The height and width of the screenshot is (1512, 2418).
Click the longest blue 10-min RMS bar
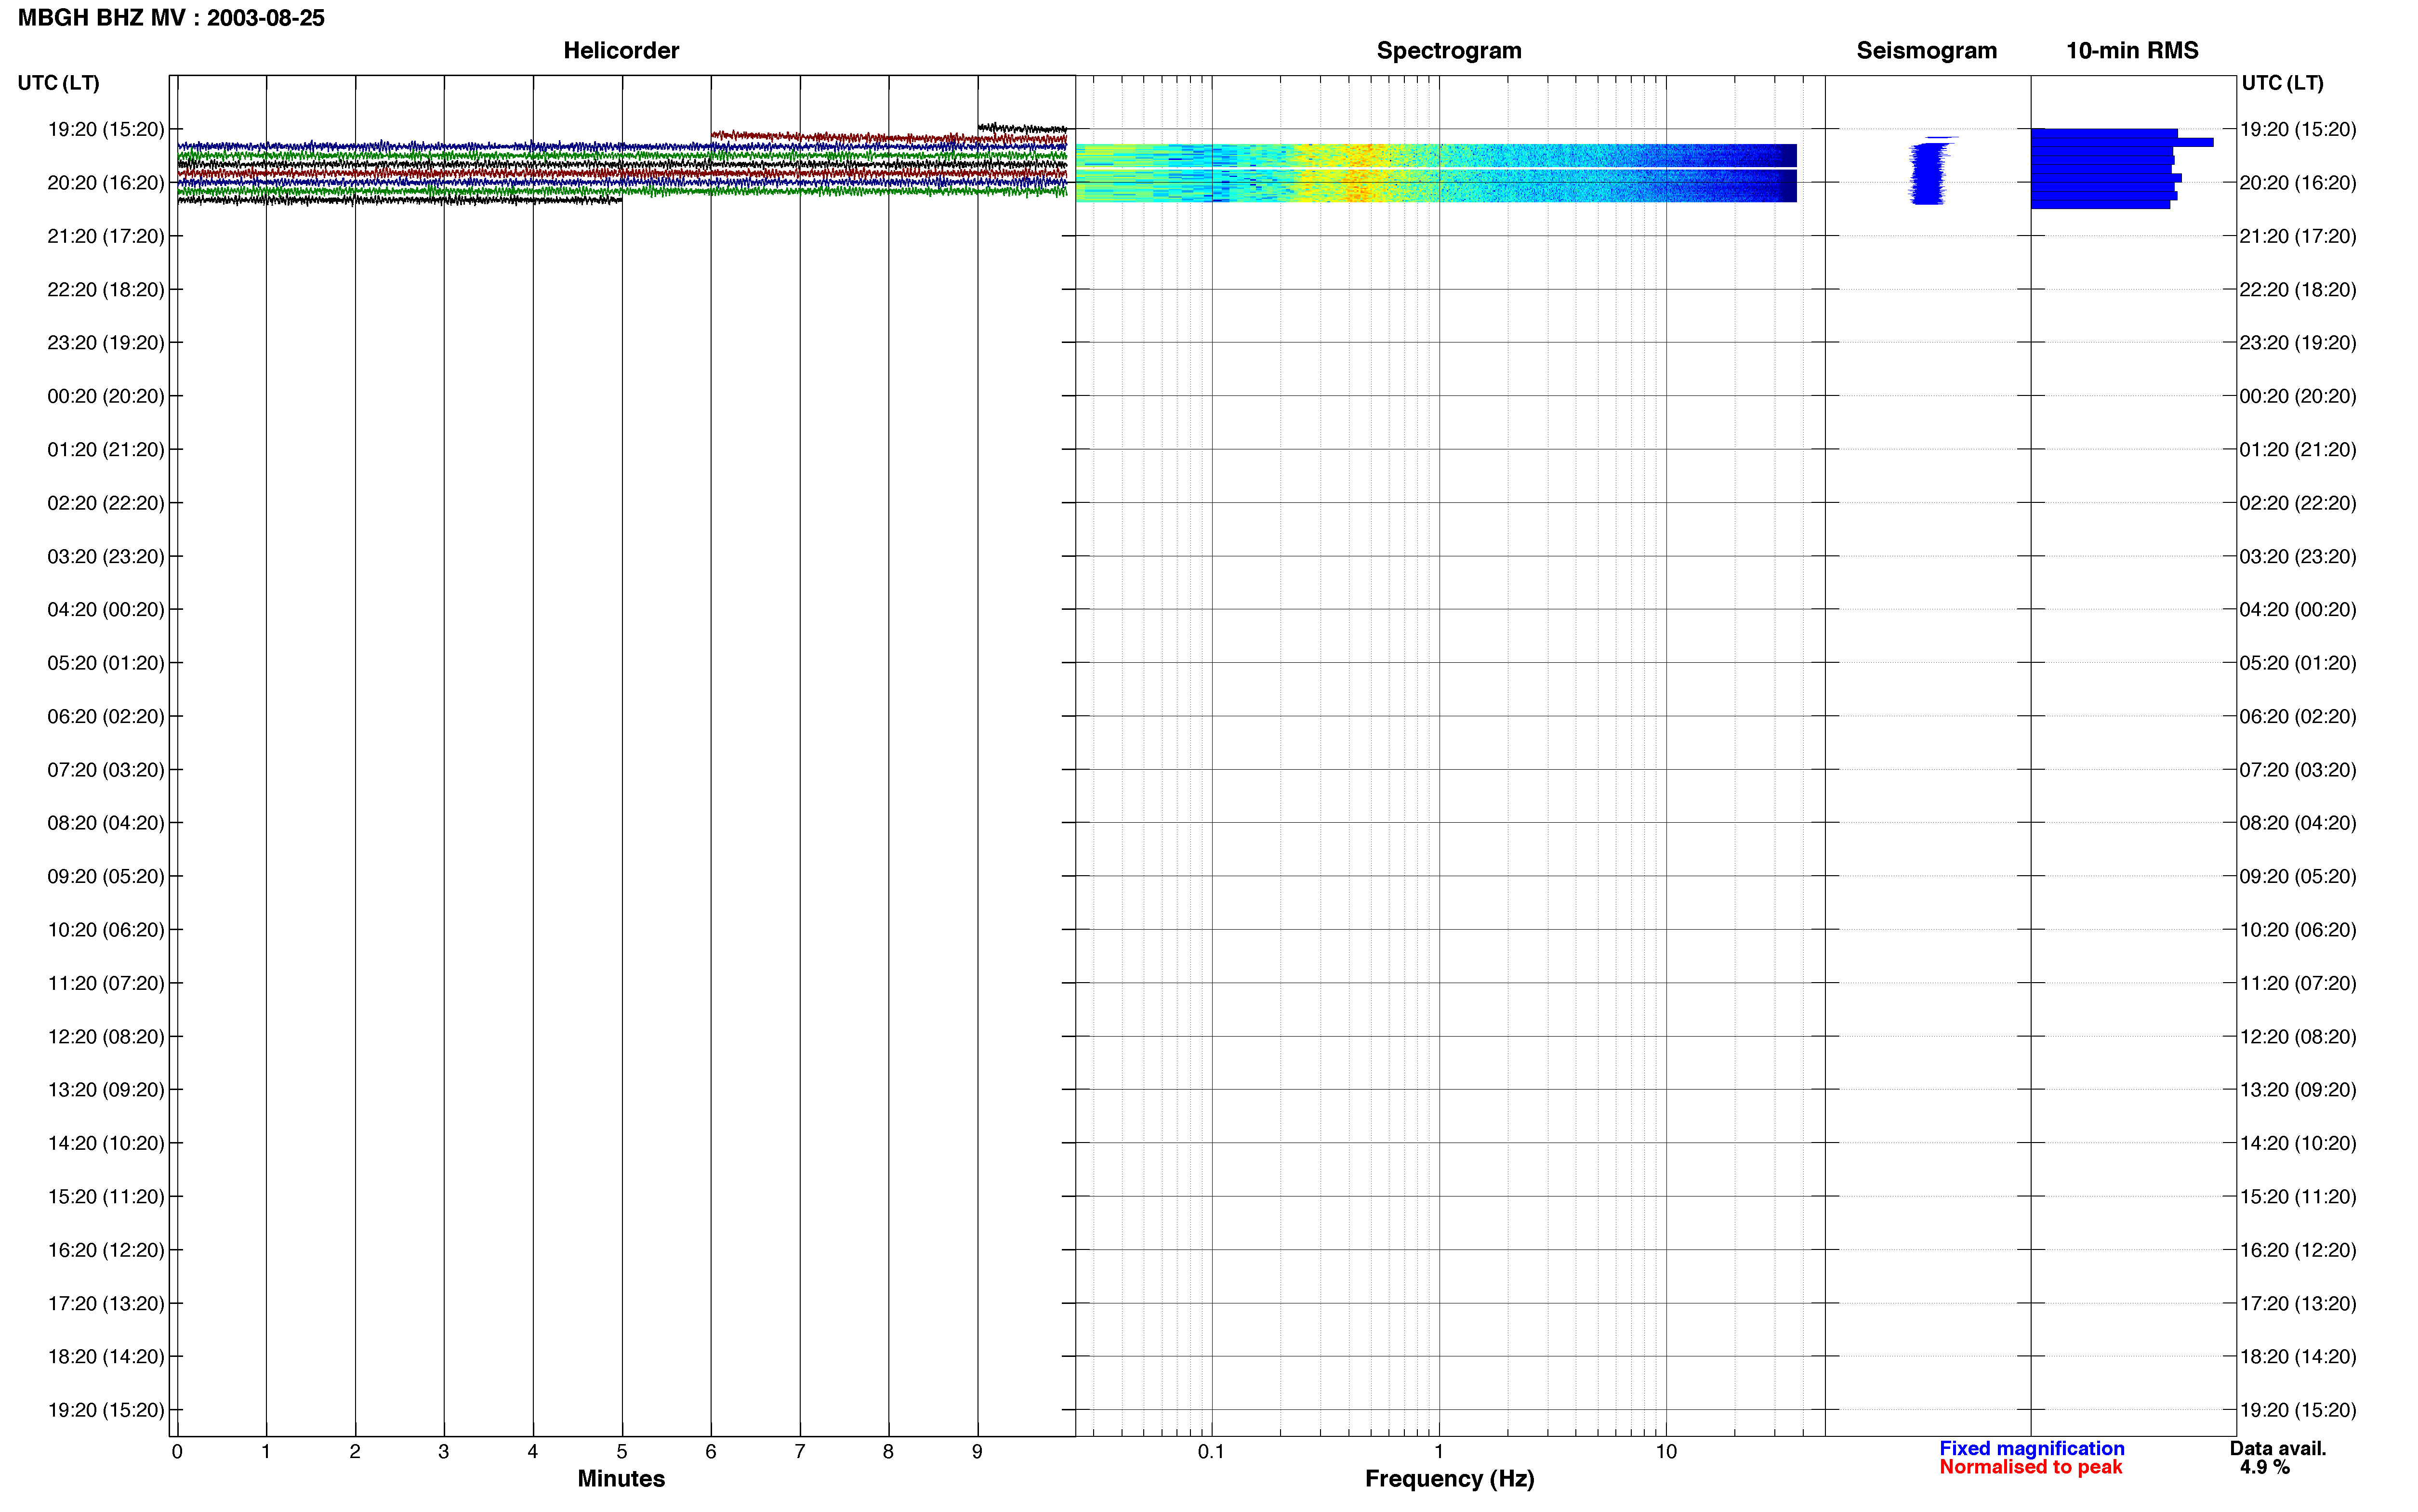(2122, 143)
